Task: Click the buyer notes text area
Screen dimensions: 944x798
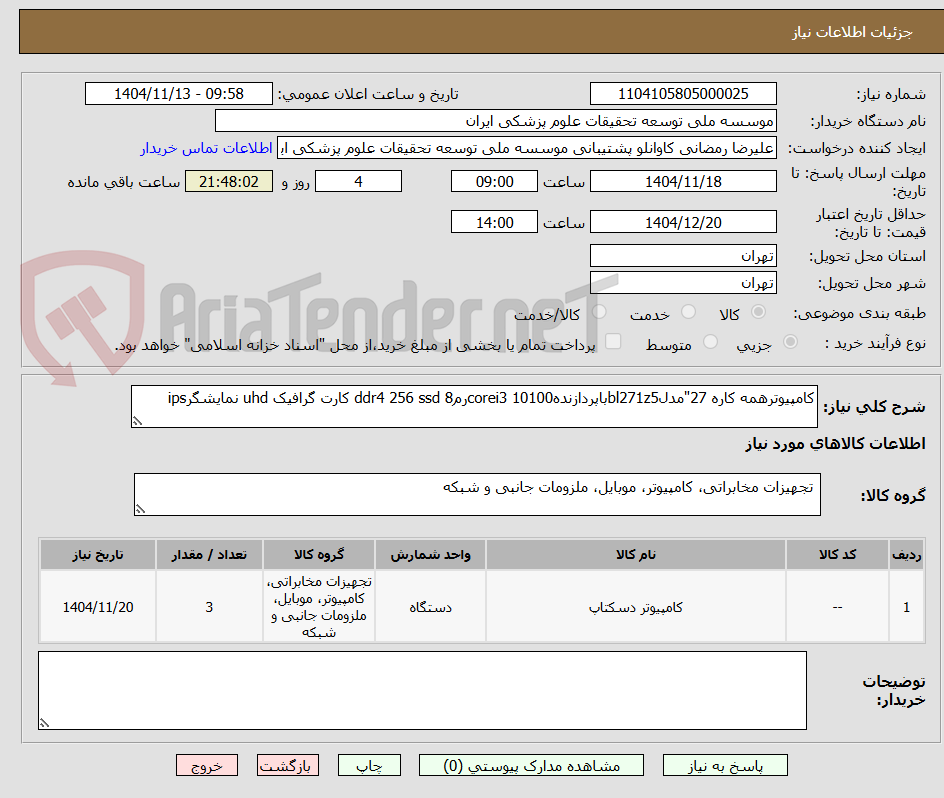Action: (422, 690)
